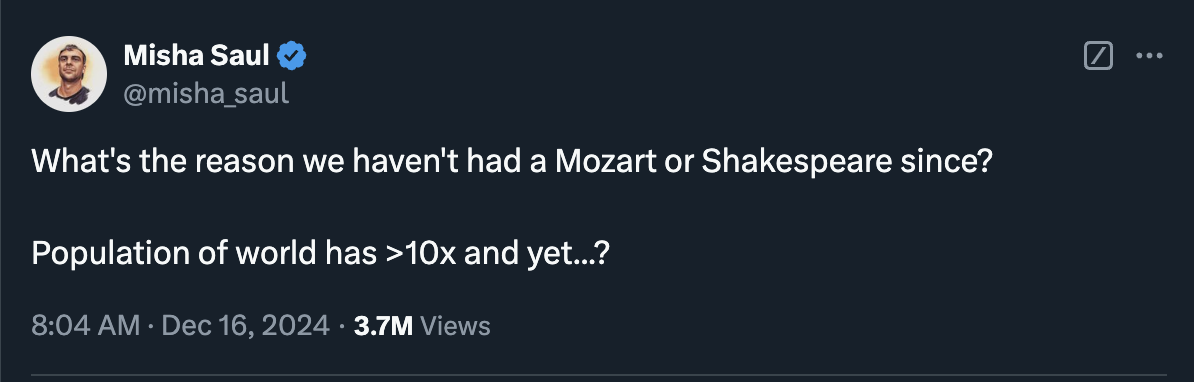Viewport: 1194px width, 382px height.
Task: Click the dot separator before 3.7M
Action: click(342, 326)
